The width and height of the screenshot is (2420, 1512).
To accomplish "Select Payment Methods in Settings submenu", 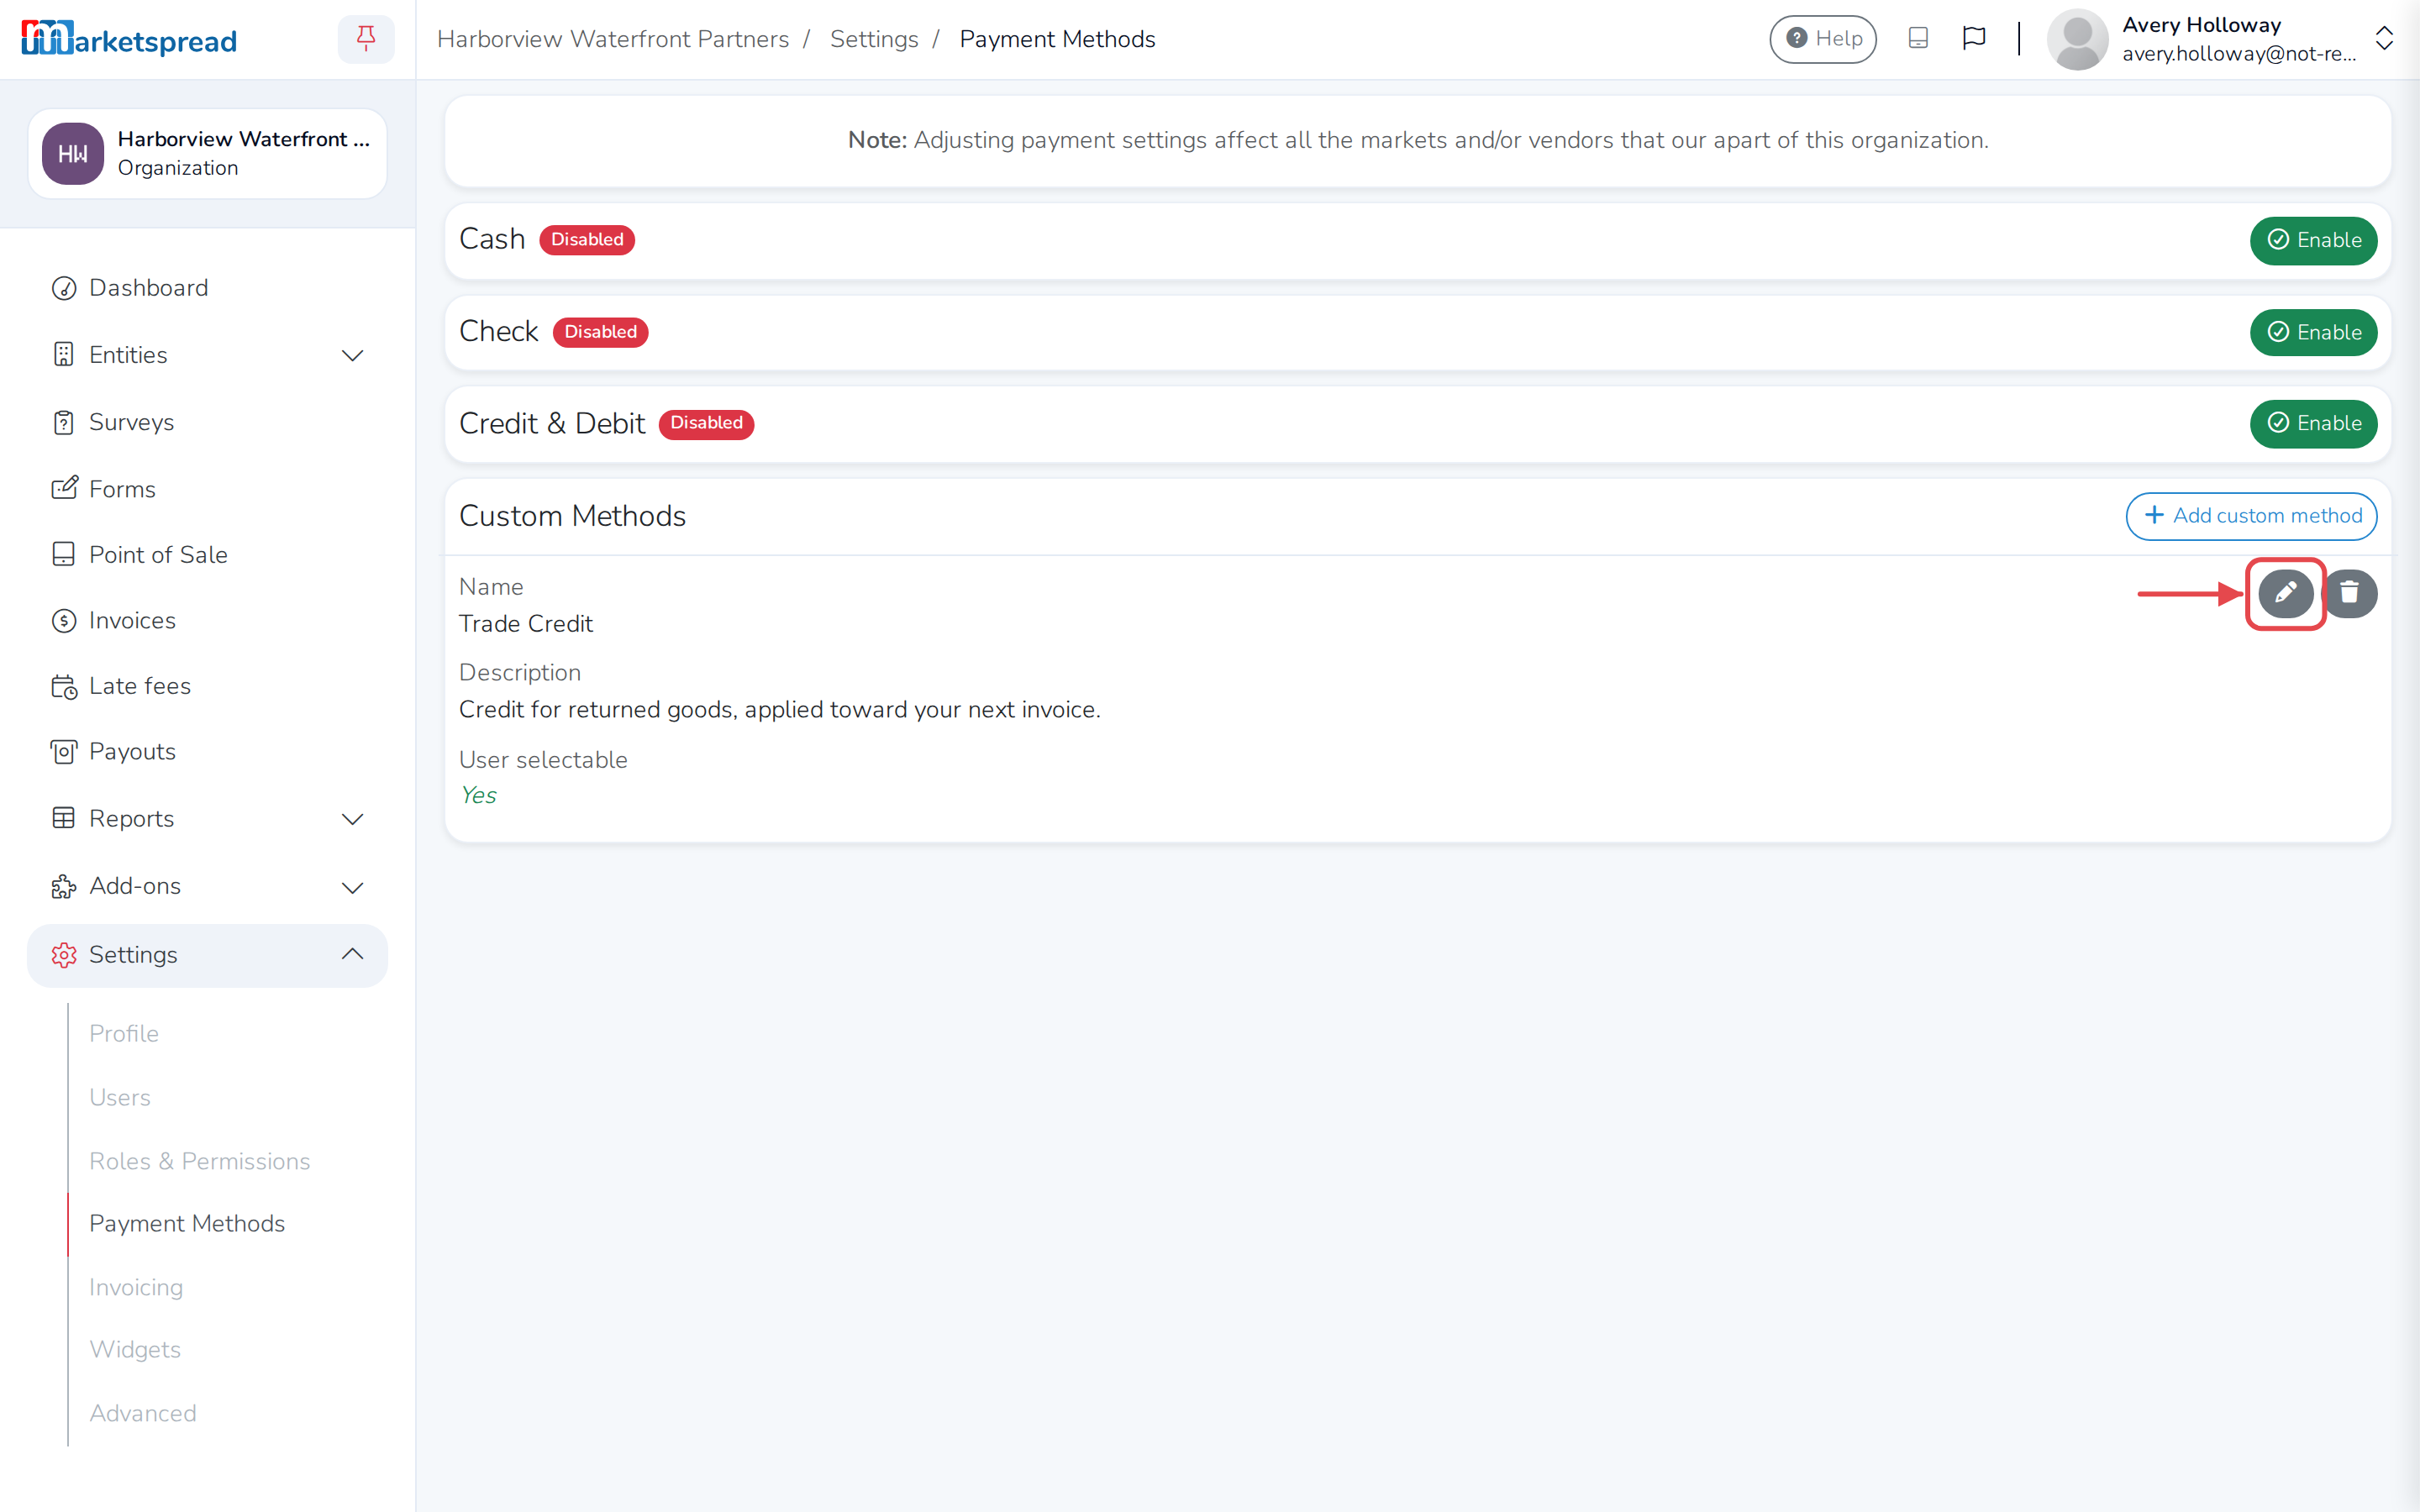I will (x=187, y=1224).
